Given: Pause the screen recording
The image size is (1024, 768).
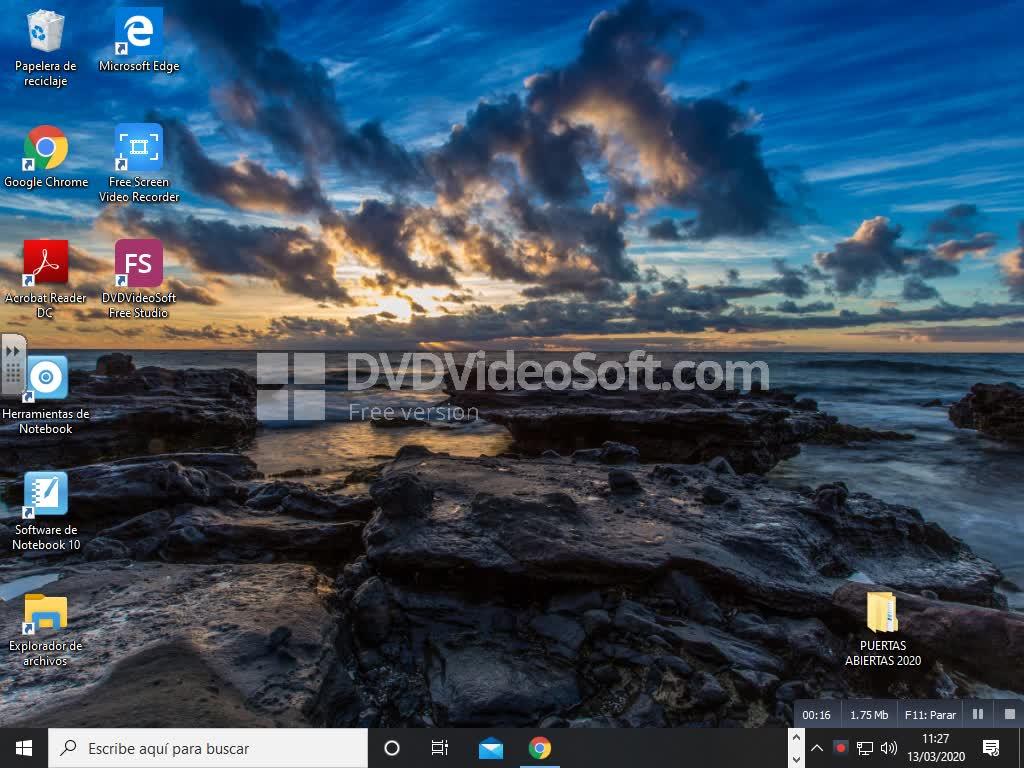Looking at the screenshot, I should 978,714.
